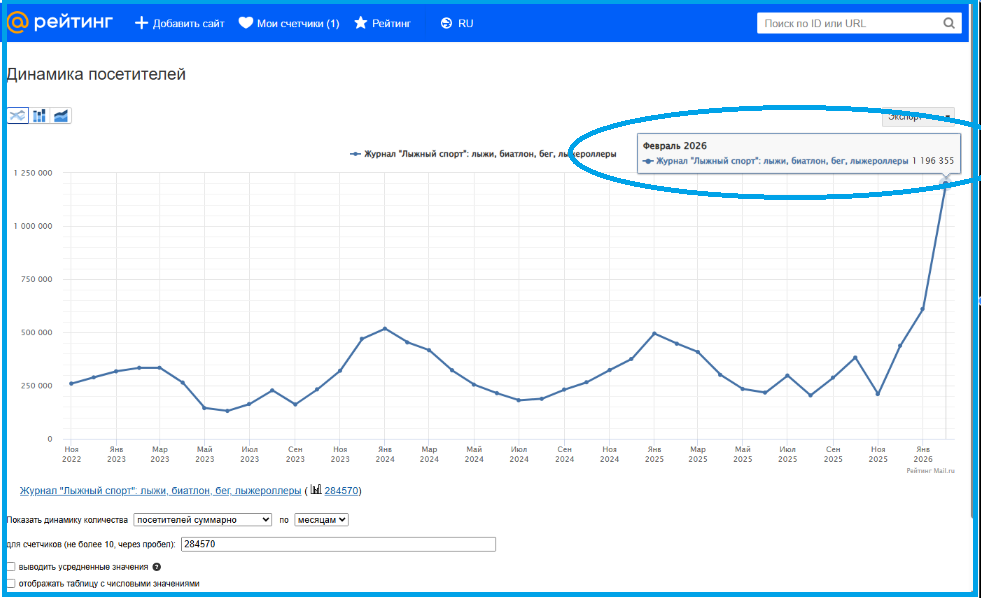This screenshot has height=598, width=981.
Task: Select the line chart view icon
Action: (x=18, y=116)
